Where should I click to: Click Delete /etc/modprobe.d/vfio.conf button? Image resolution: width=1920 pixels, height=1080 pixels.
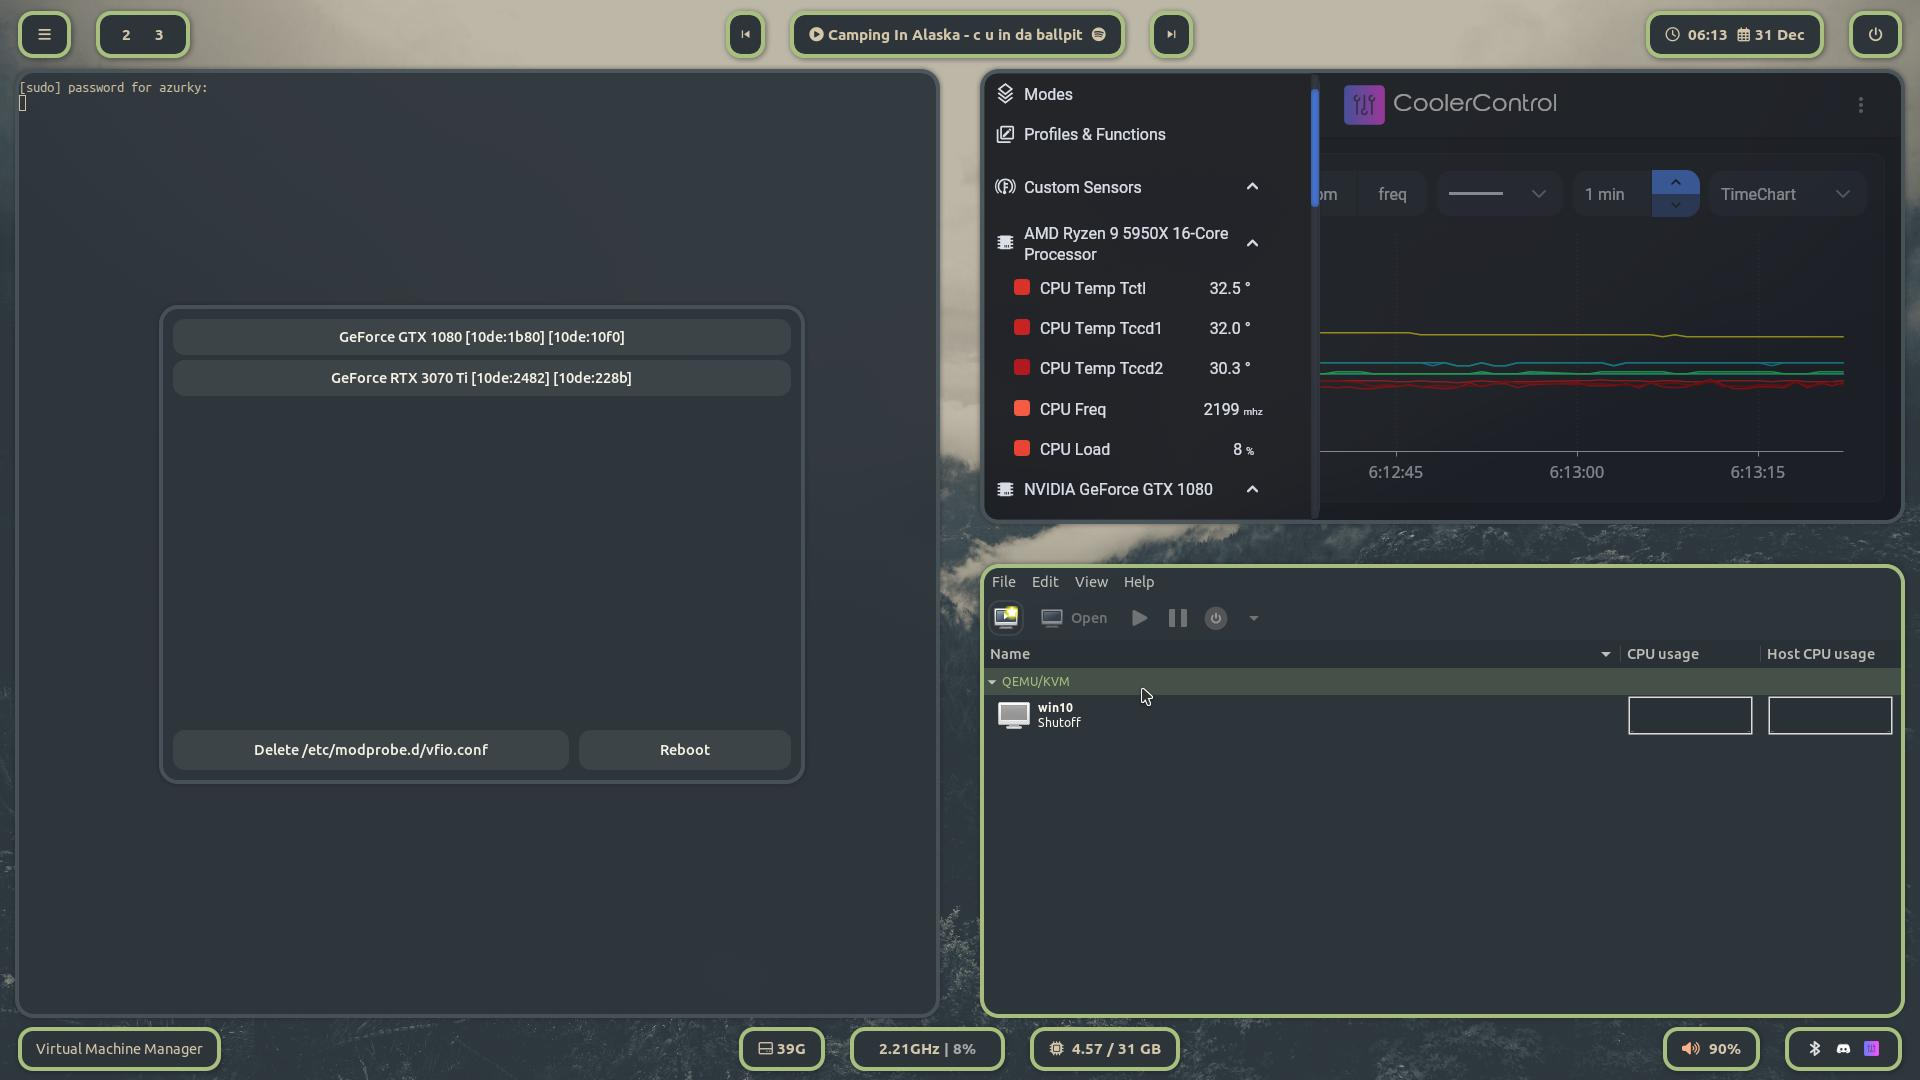tap(370, 750)
